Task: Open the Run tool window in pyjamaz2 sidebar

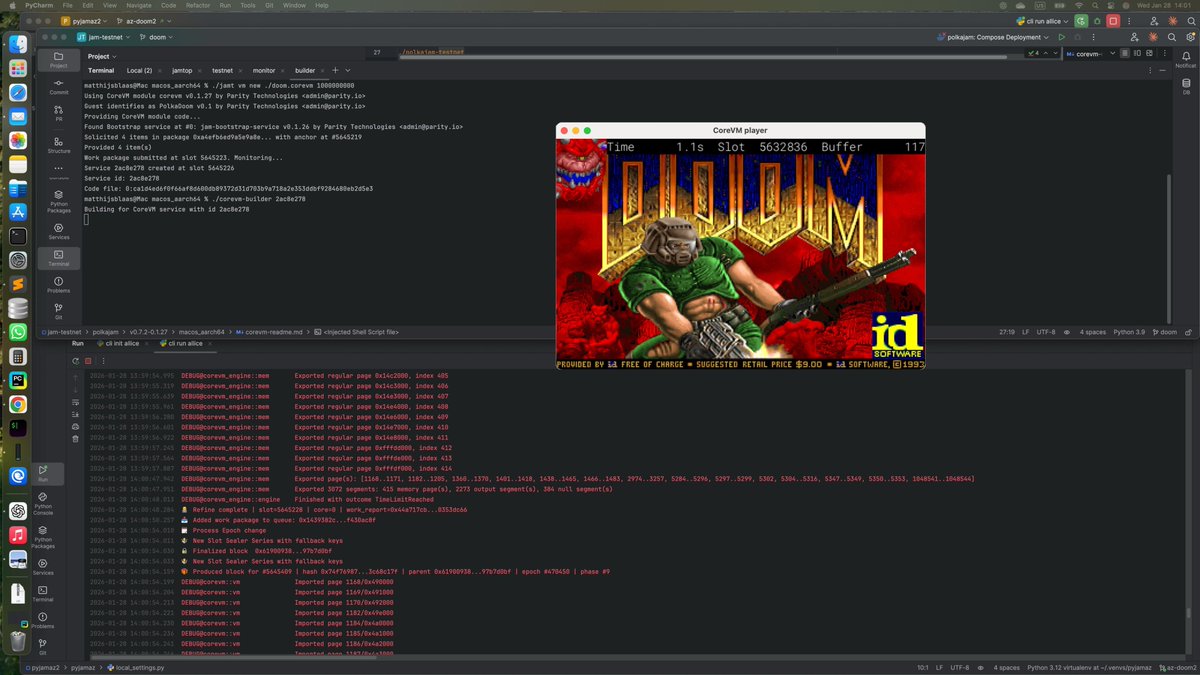Action: point(43,473)
